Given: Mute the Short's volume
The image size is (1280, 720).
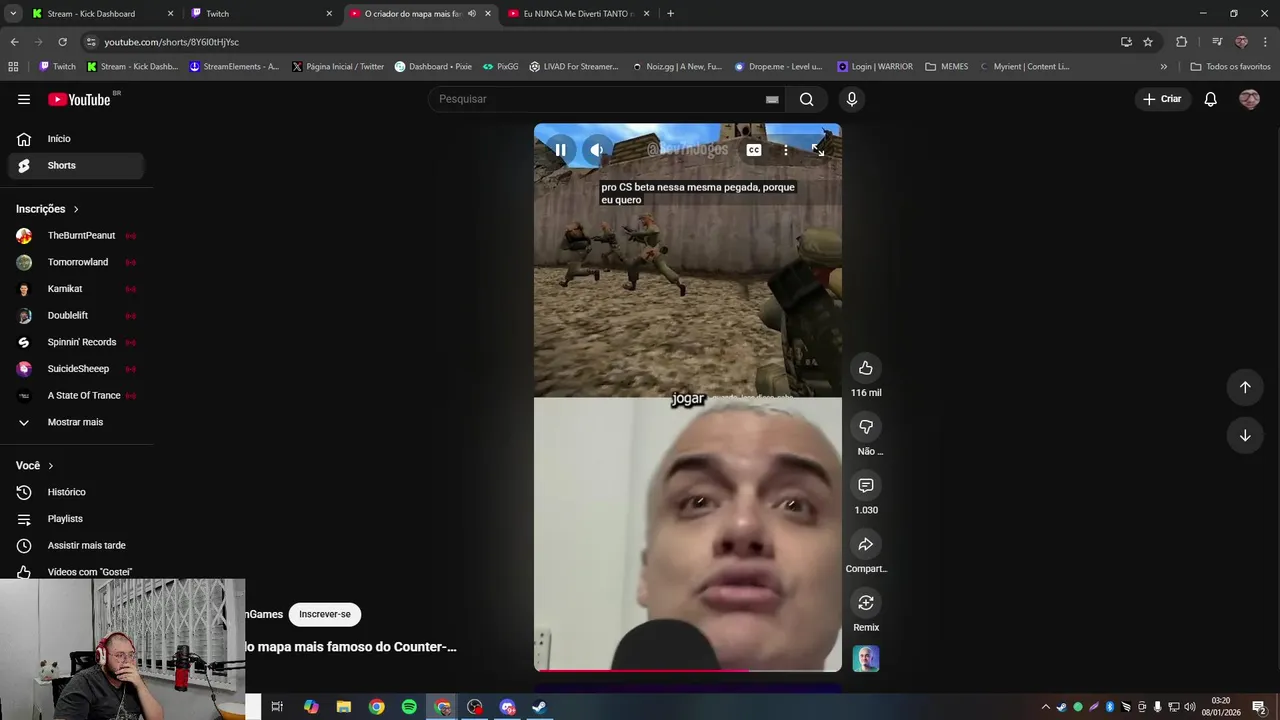Looking at the screenshot, I should coord(596,150).
